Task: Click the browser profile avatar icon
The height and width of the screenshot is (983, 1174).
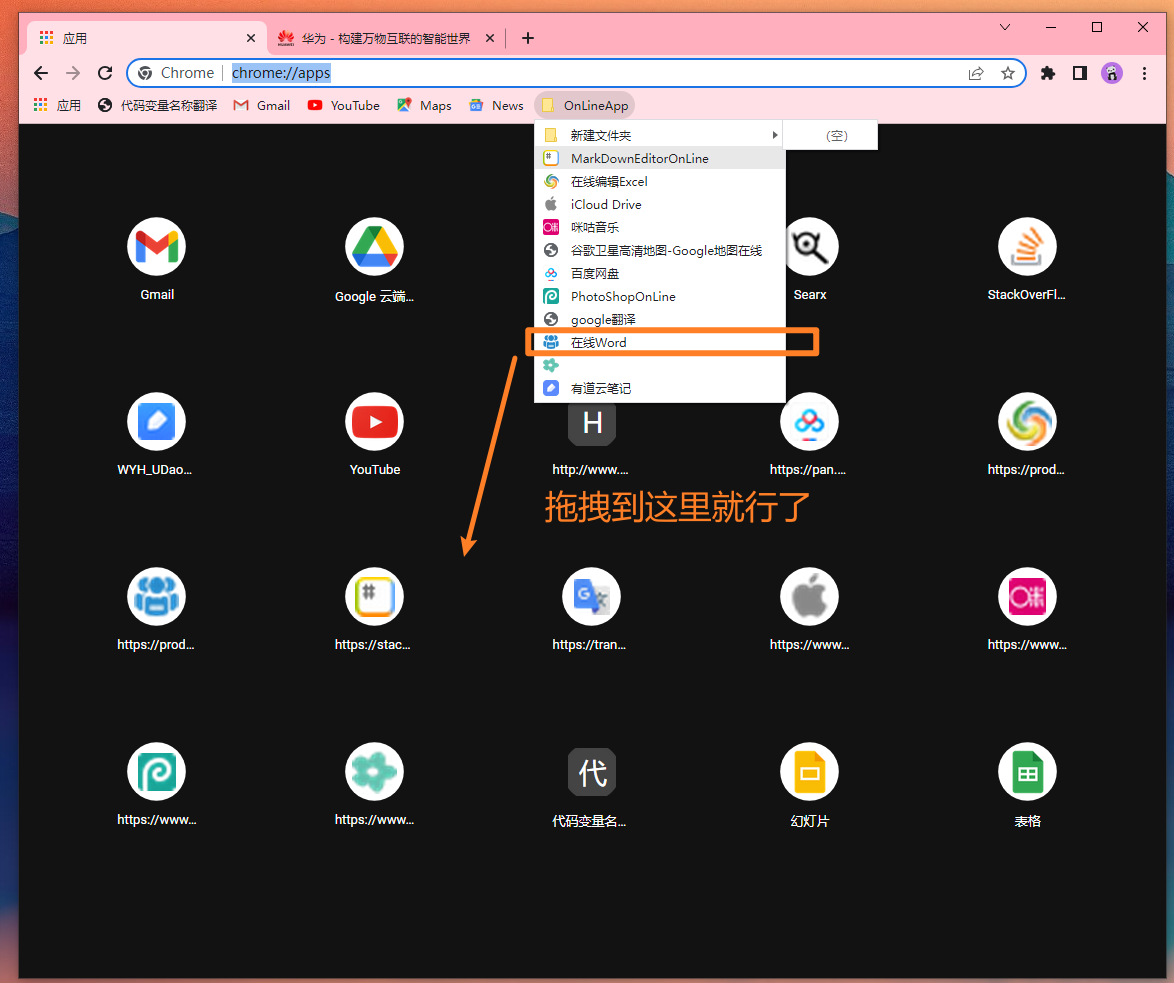Action: [x=1111, y=72]
